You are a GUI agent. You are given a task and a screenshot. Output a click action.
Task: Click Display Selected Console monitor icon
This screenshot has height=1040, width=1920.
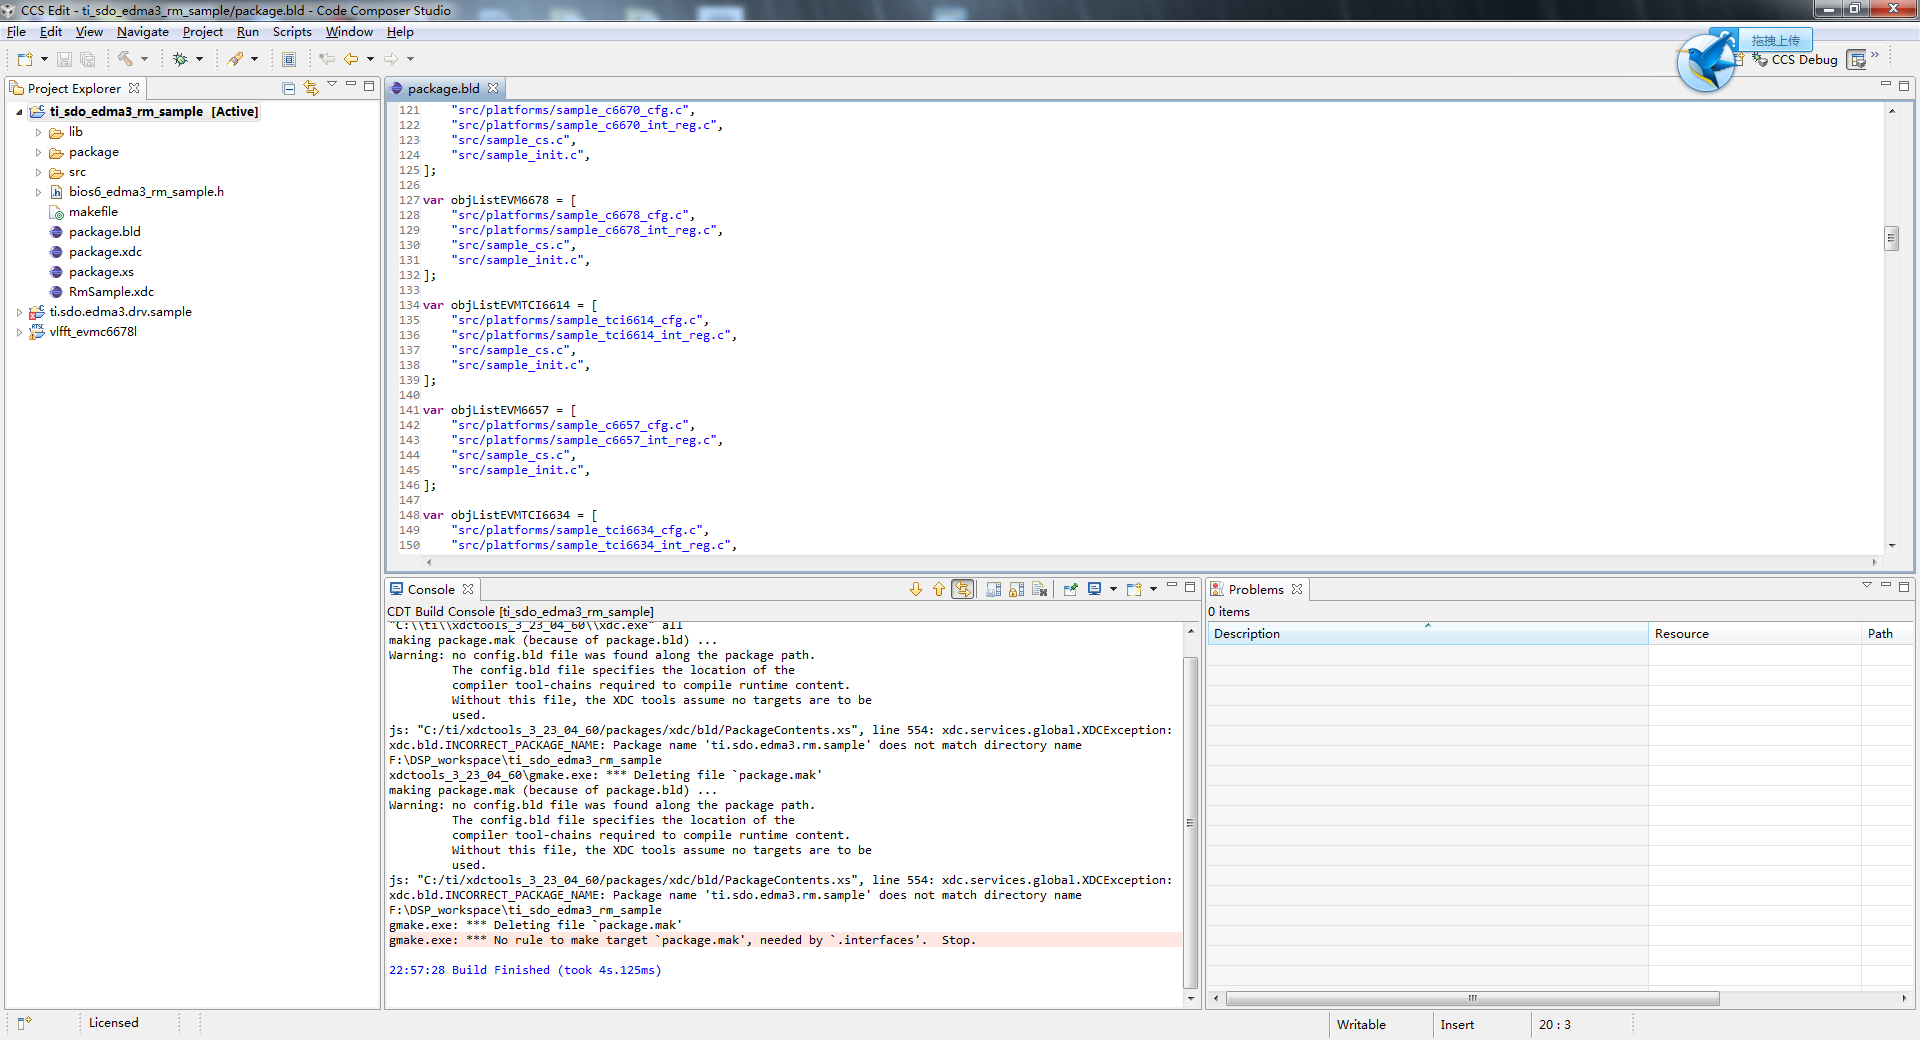1095,589
